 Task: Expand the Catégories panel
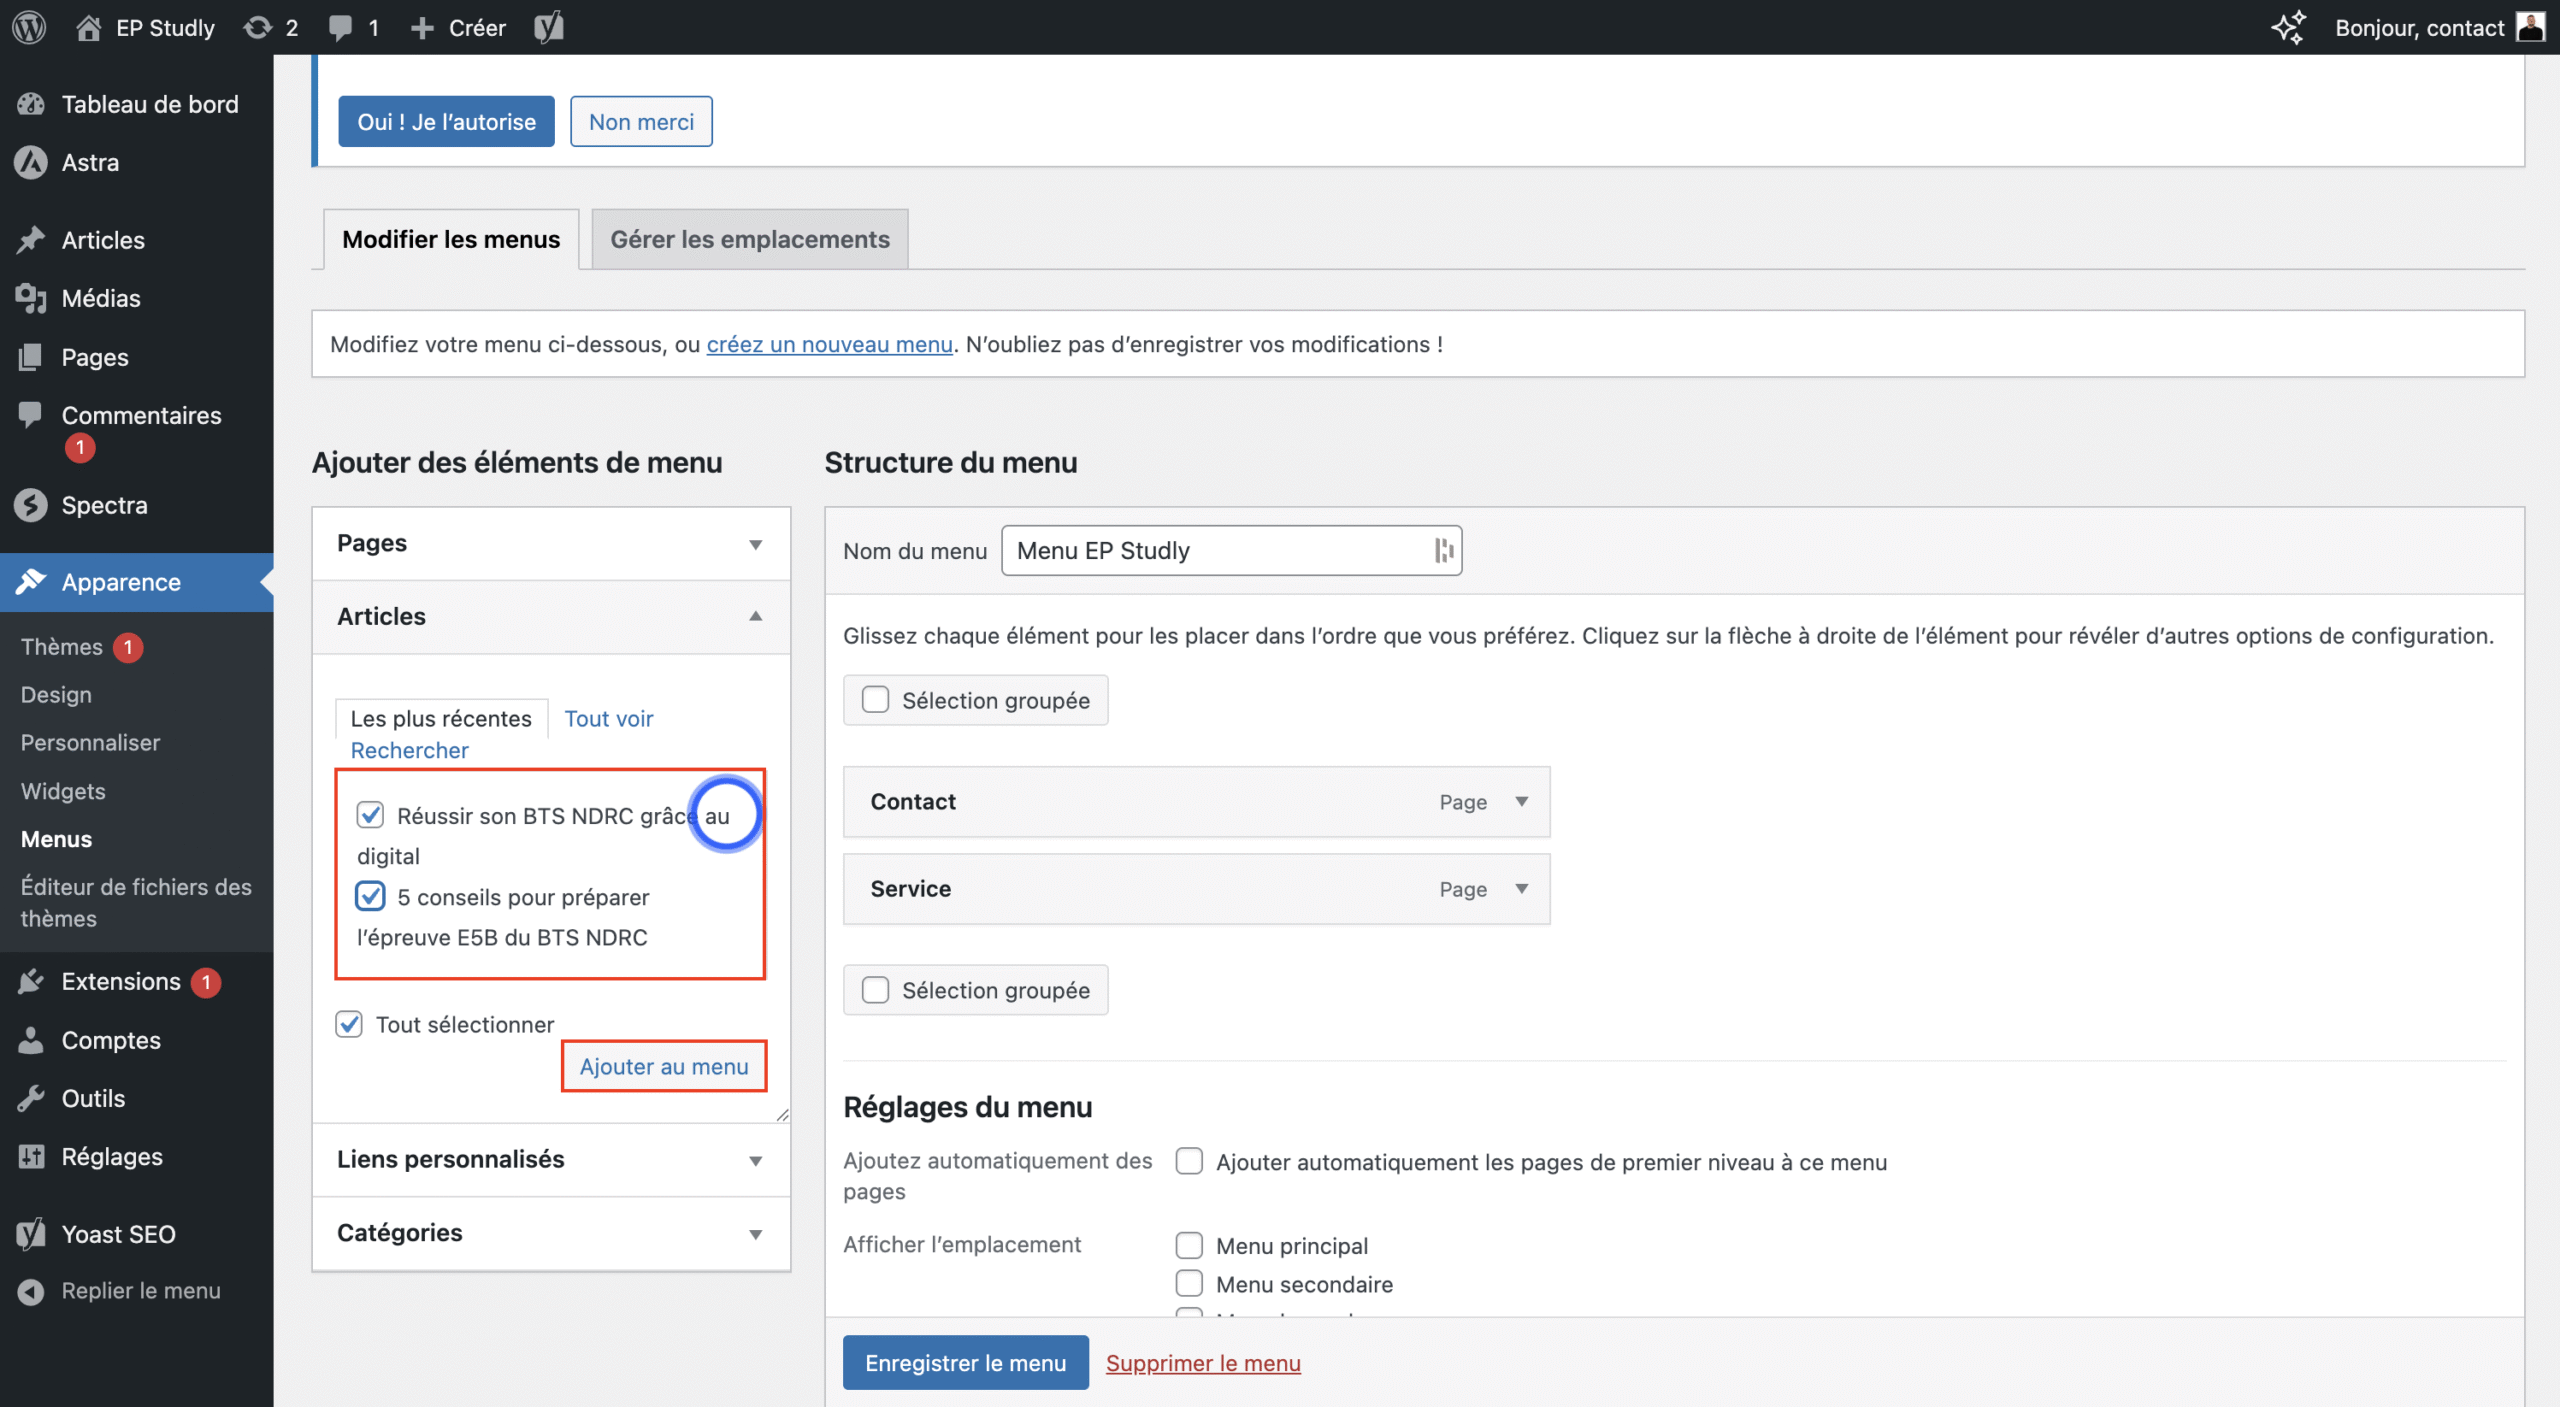coord(755,1234)
